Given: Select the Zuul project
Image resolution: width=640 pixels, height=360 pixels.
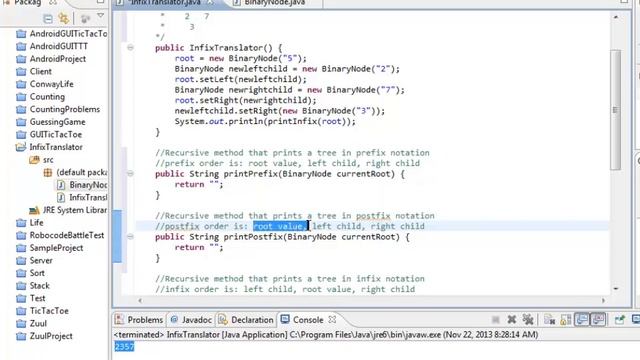Looking at the screenshot, I should tap(31, 324).
